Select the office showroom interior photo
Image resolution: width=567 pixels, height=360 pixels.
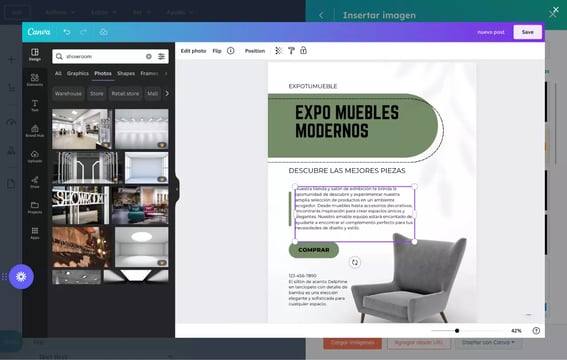(82, 129)
